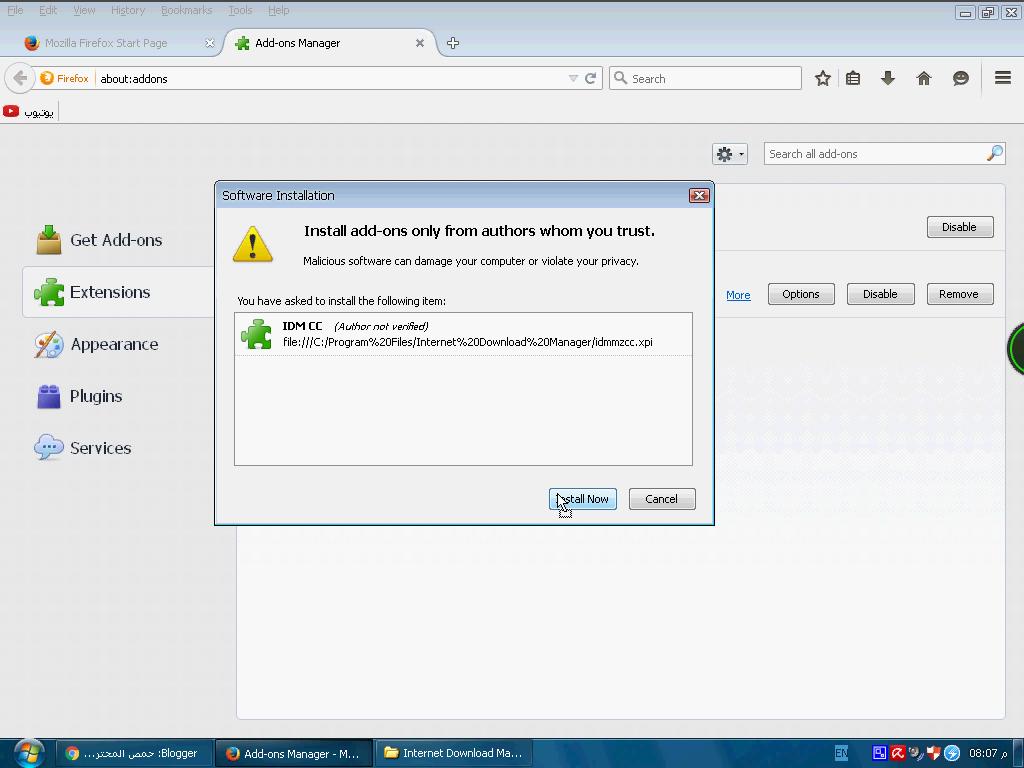Go back with the back arrow
1024x768 pixels.
coord(20,78)
